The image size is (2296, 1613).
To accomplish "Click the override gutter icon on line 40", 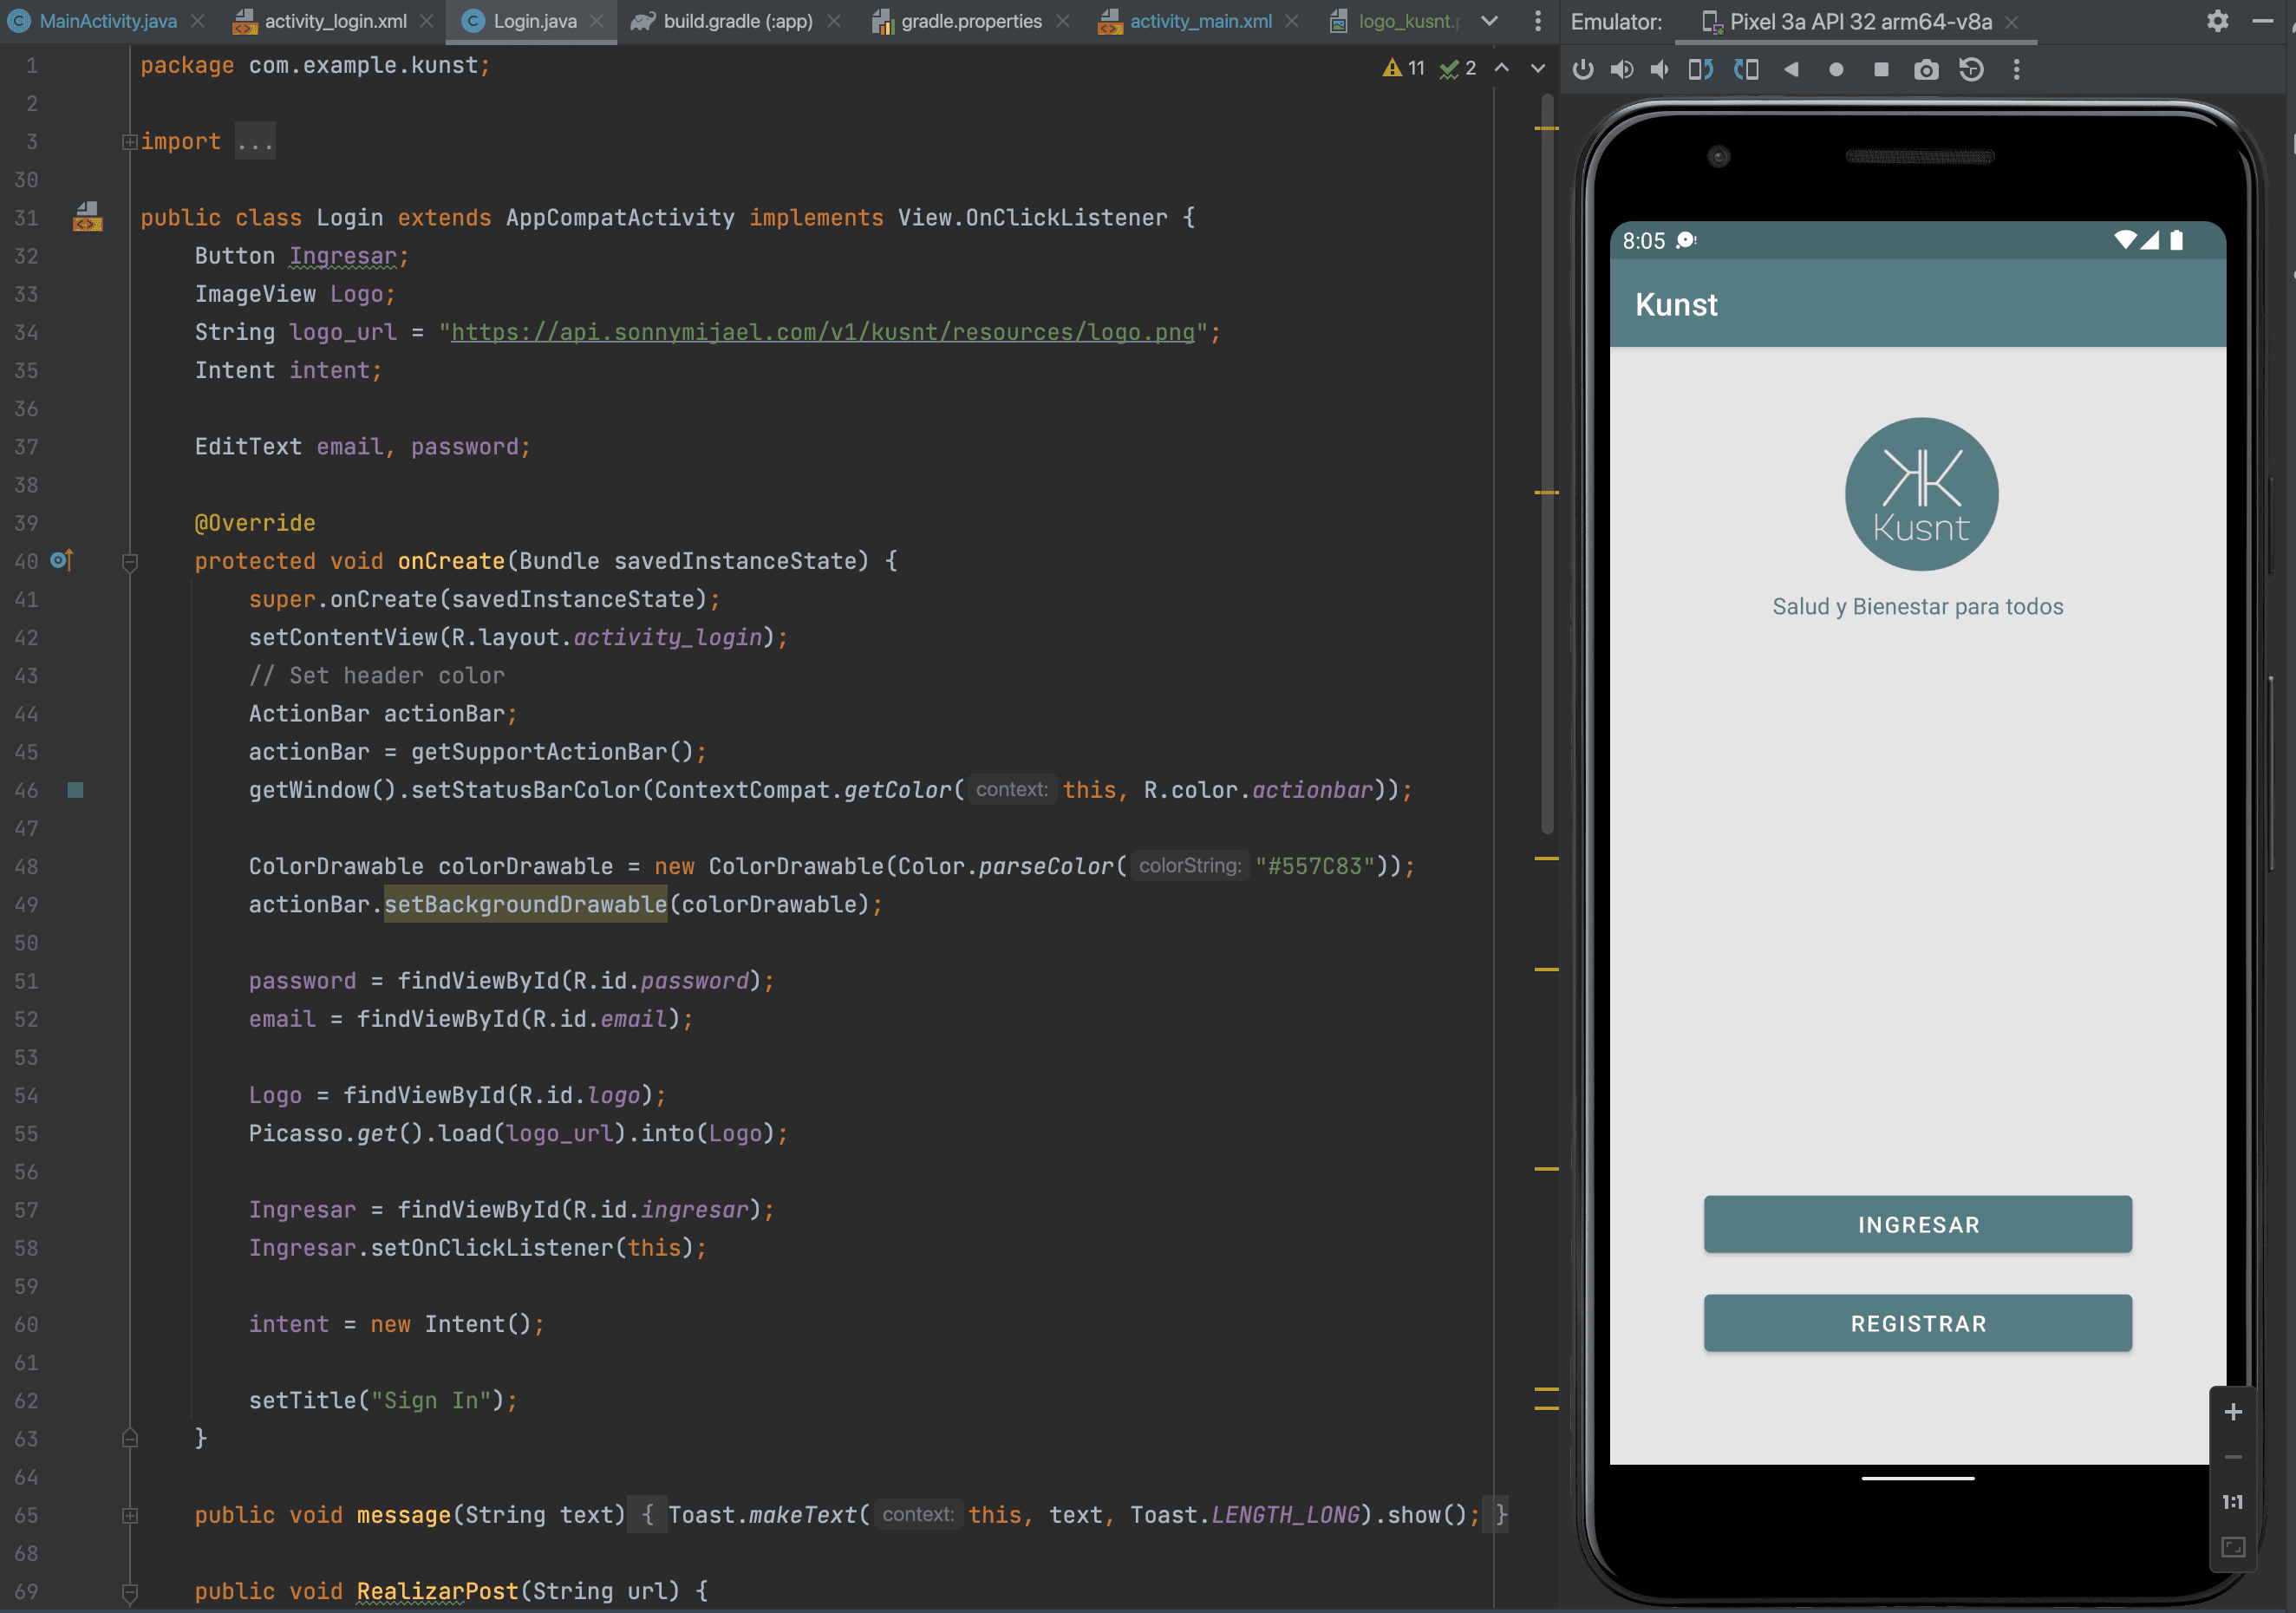I will [x=62, y=560].
